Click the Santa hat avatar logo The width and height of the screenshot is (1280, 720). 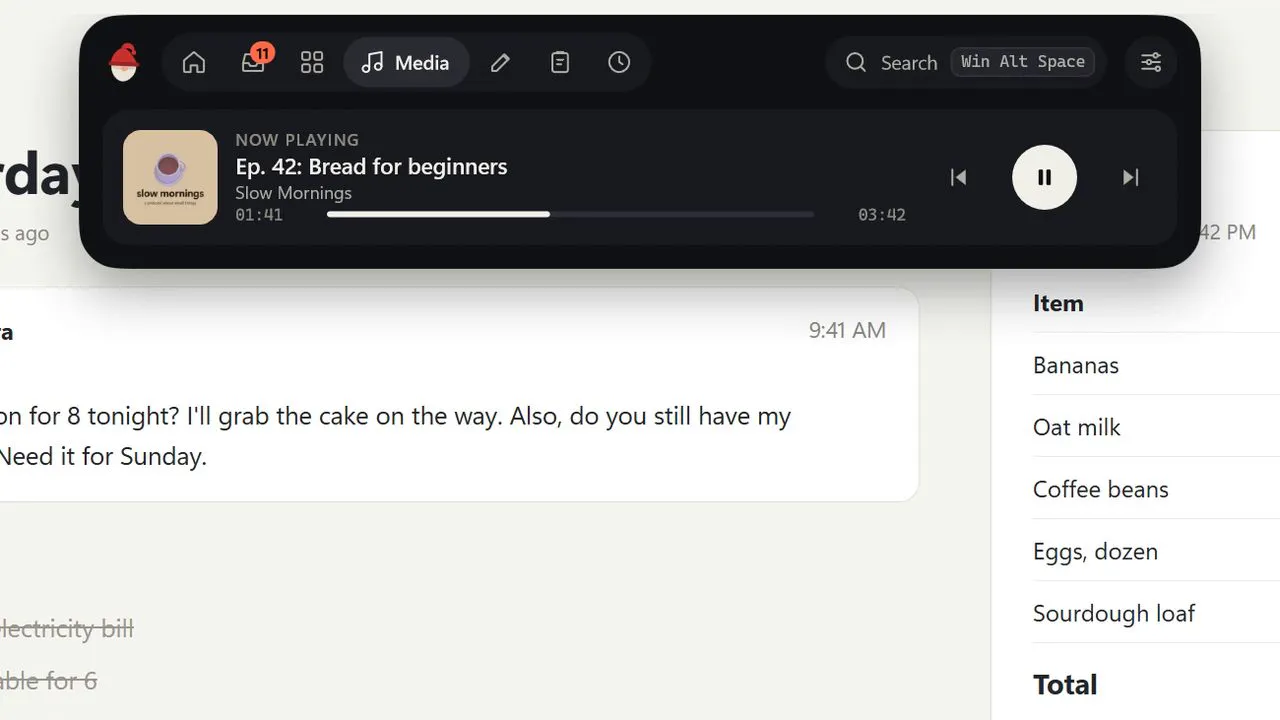click(124, 63)
